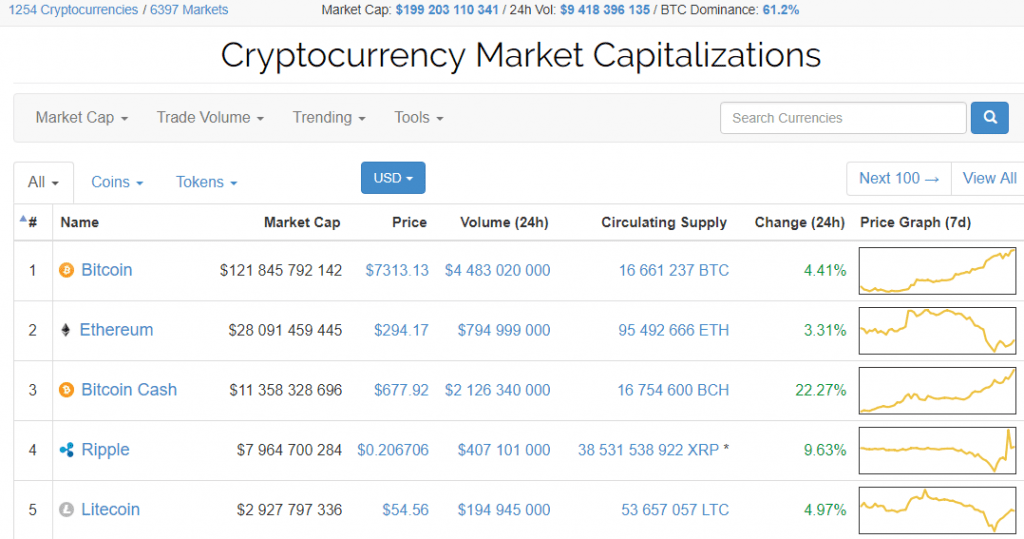Click the Litecoin logo icon
This screenshot has width=1024, height=539.
pos(67,510)
